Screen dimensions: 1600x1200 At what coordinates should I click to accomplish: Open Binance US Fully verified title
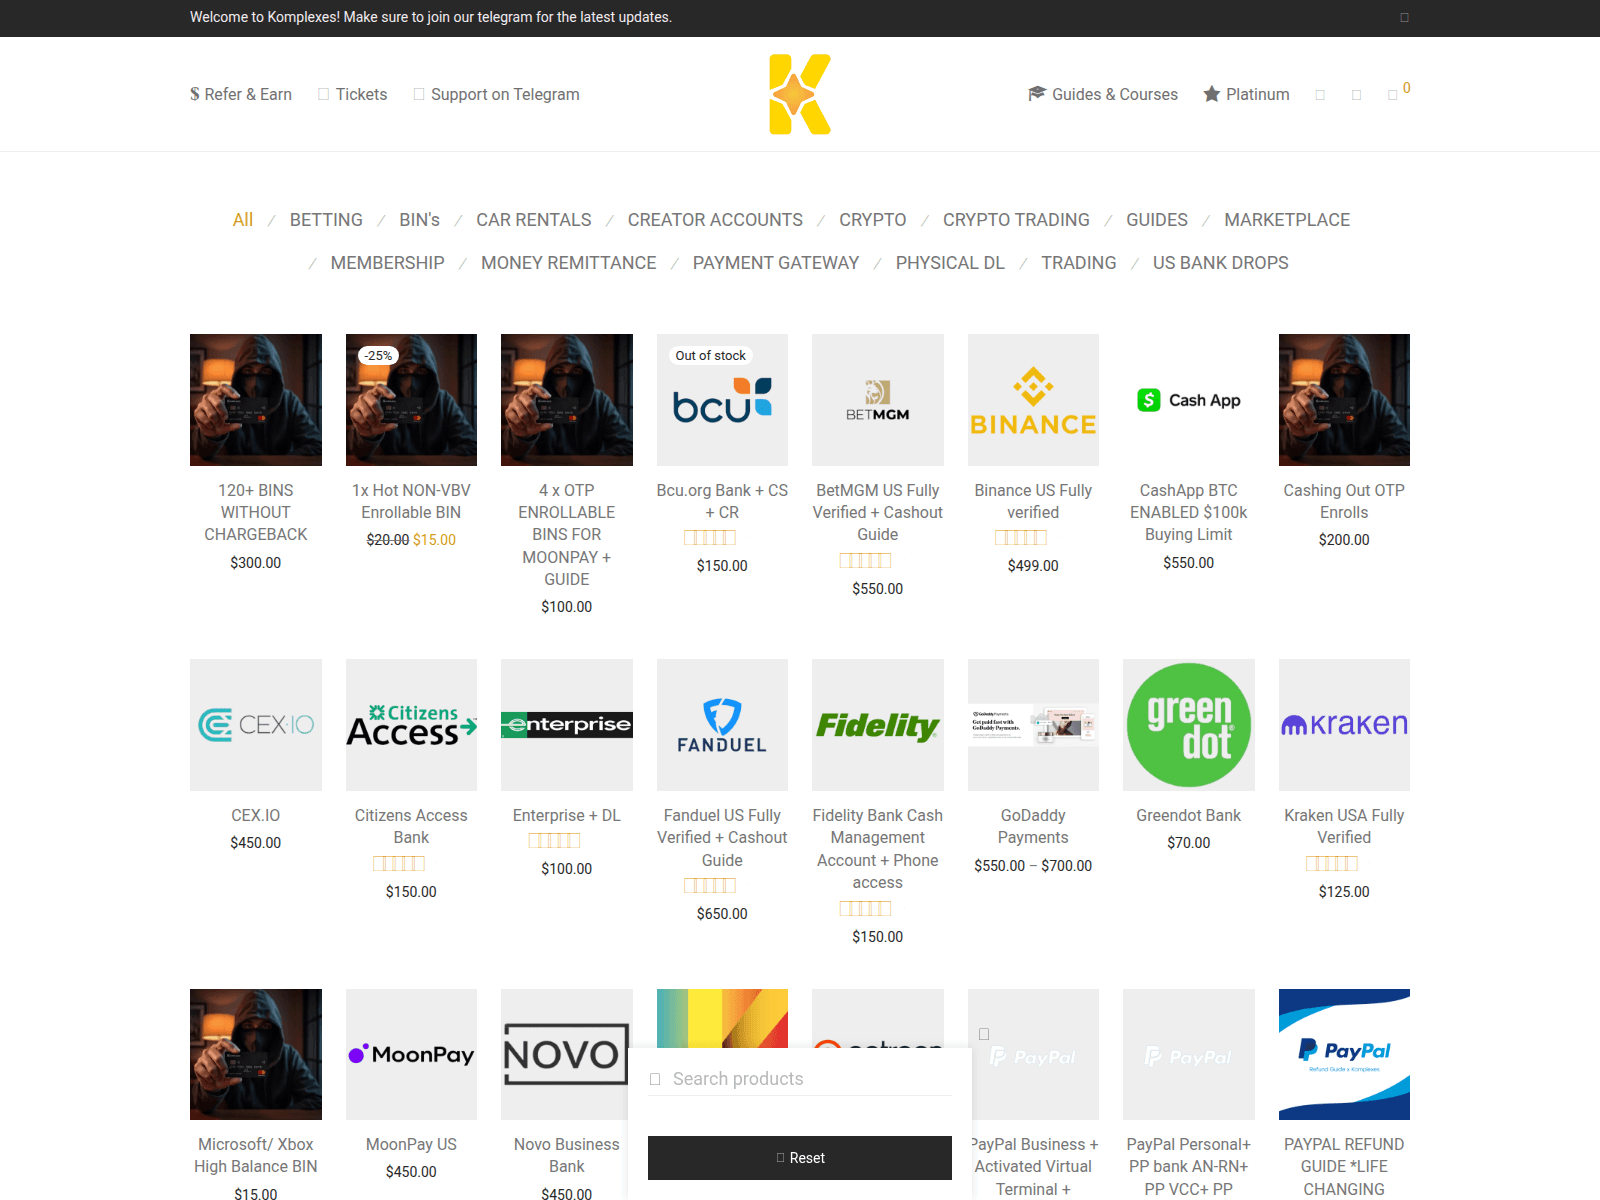pyautogui.click(x=1033, y=501)
